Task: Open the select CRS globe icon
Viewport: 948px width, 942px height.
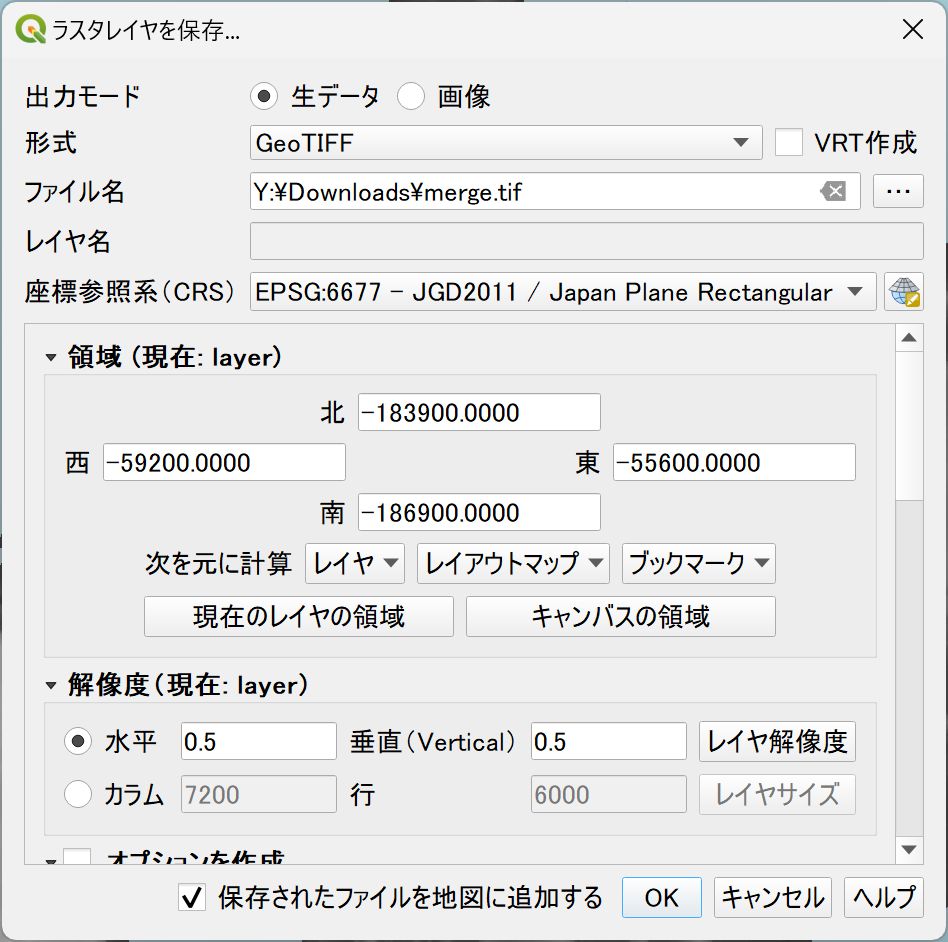Action: click(x=904, y=292)
